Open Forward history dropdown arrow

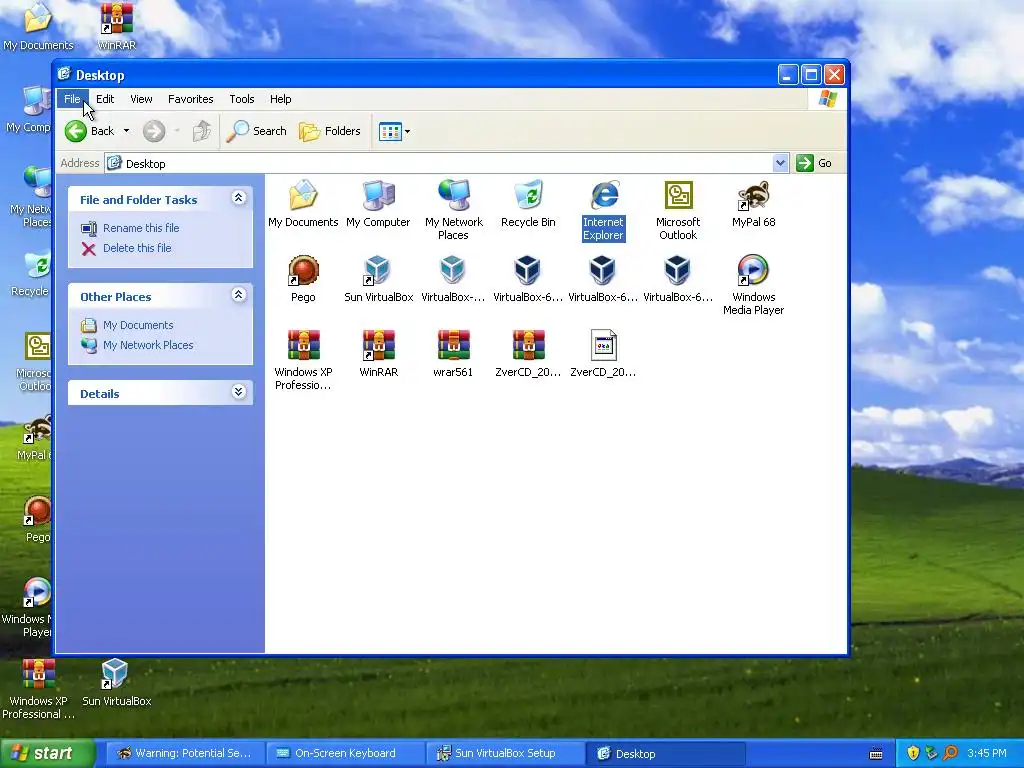pos(177,131)
